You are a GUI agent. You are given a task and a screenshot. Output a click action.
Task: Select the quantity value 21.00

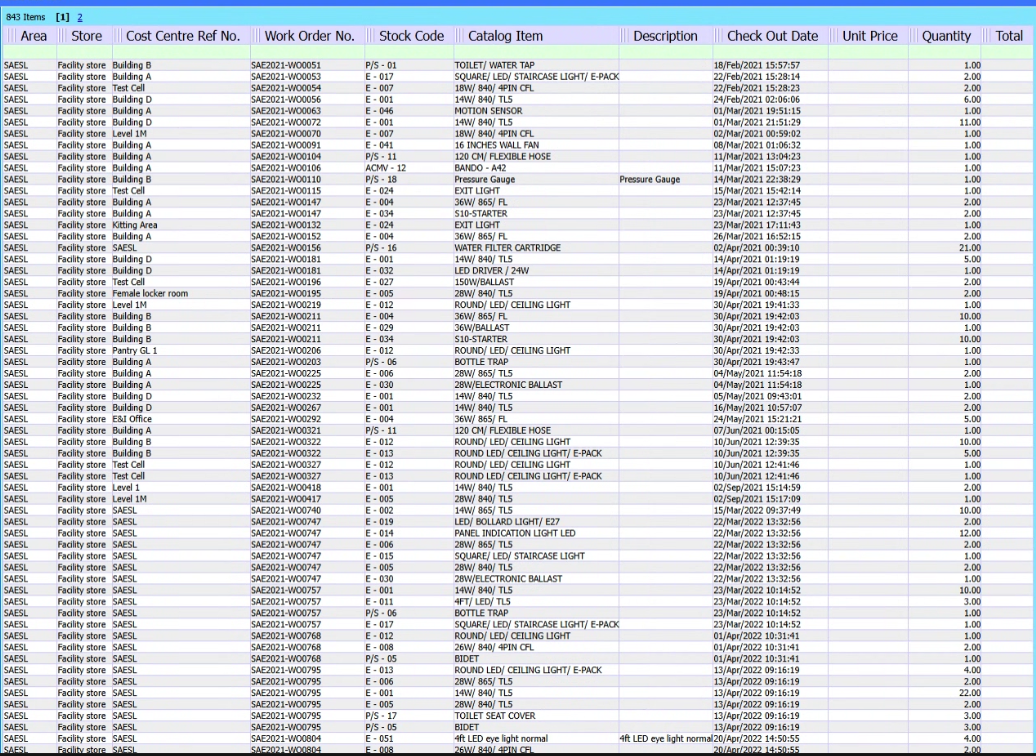point(970,248)
